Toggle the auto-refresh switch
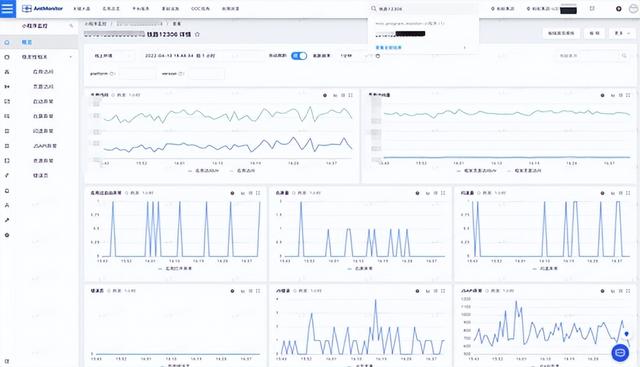Viewport: 640px width, 367px height. [x=299, y=56]
